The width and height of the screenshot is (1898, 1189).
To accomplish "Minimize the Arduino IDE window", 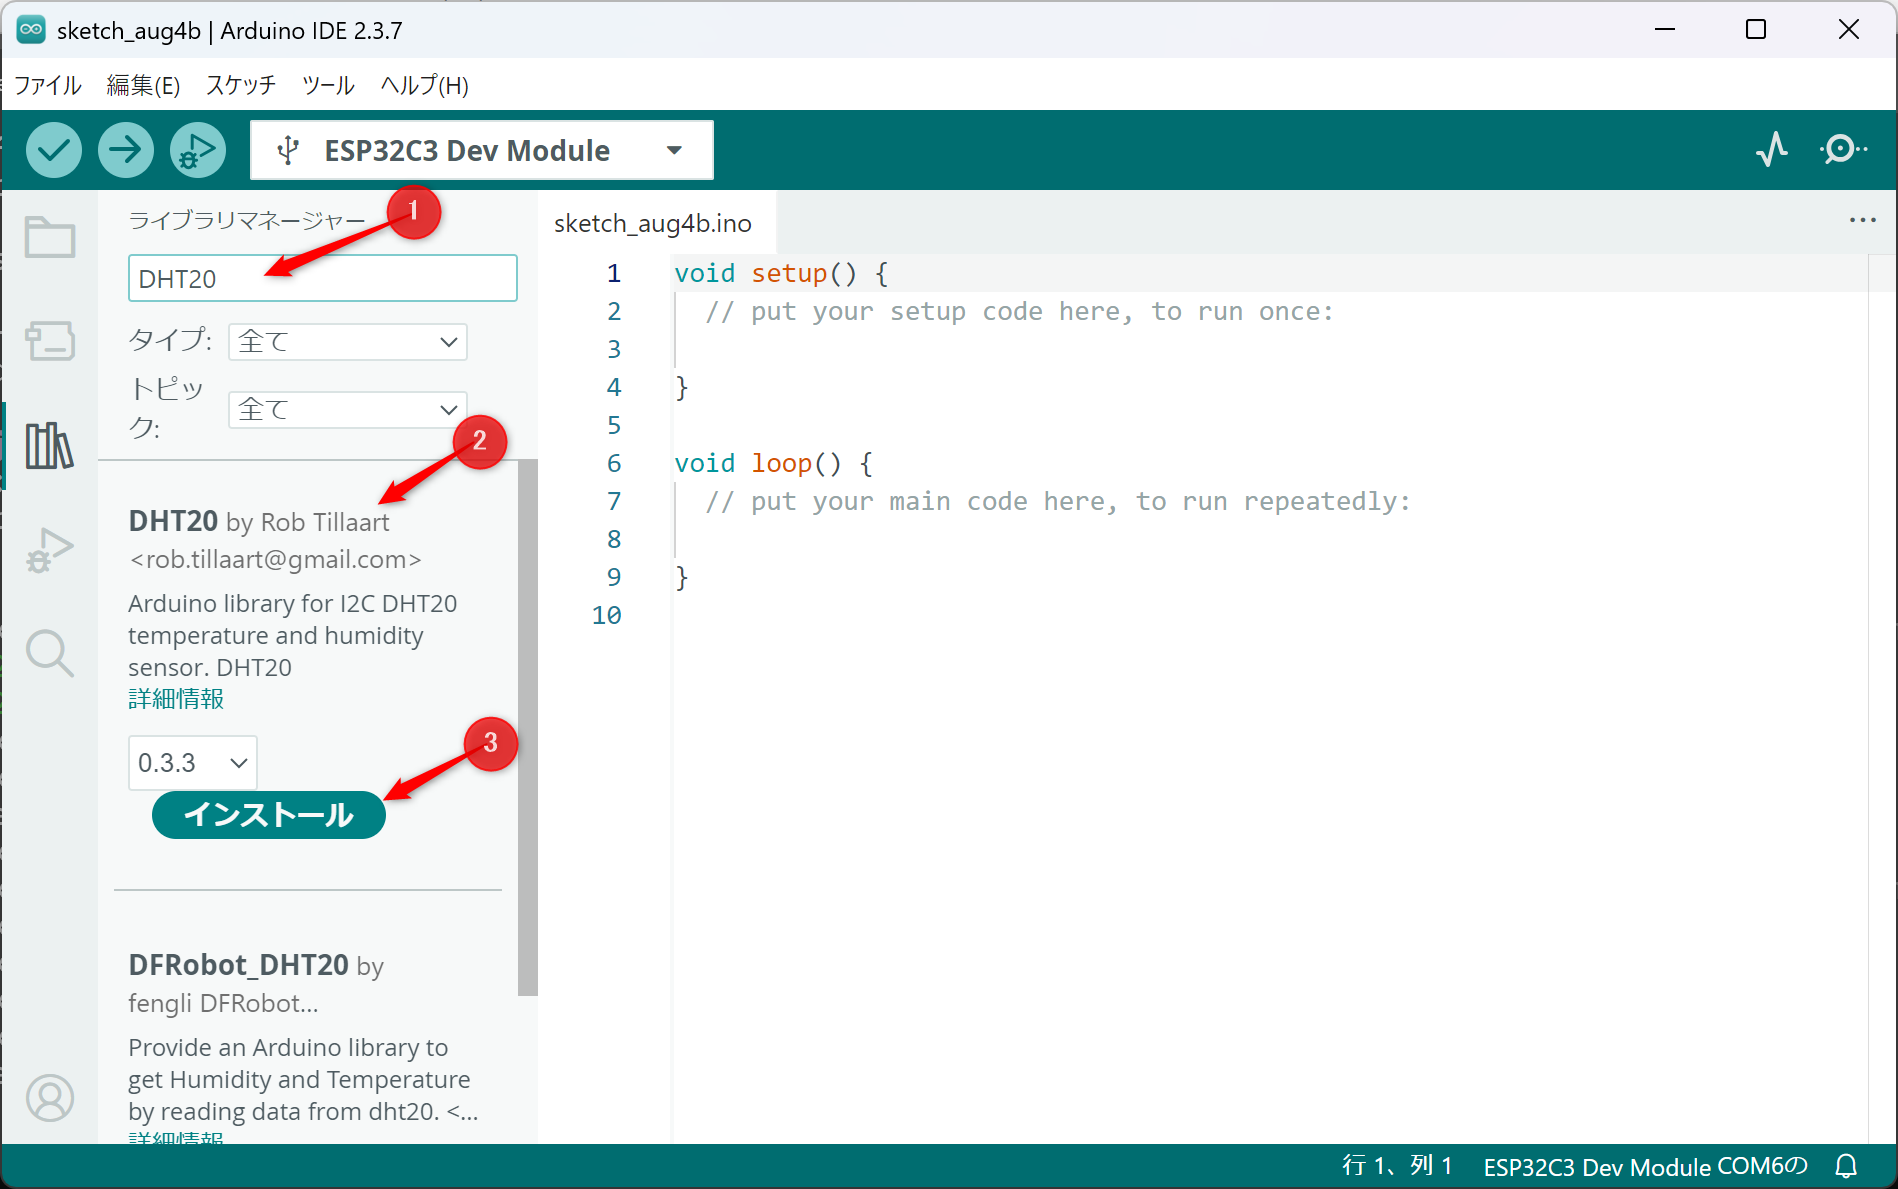I will point(1665,30).
